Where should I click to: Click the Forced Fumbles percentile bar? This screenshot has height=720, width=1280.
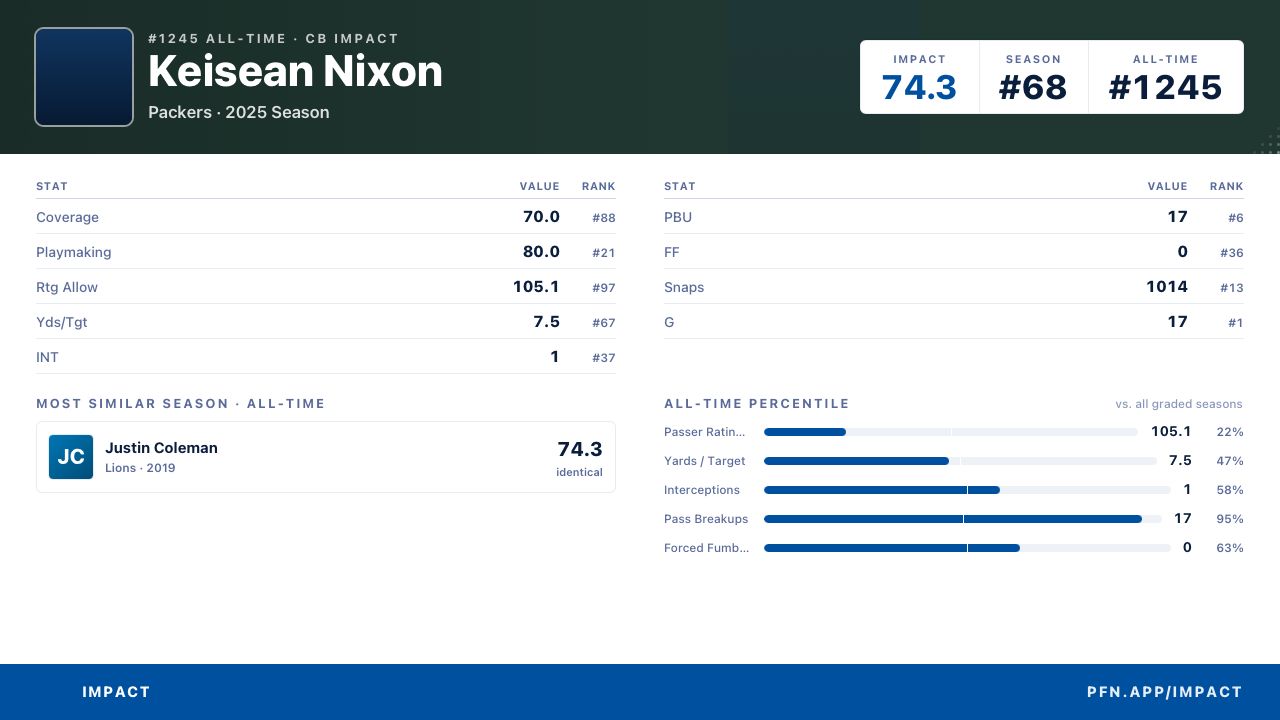(967, 548)
